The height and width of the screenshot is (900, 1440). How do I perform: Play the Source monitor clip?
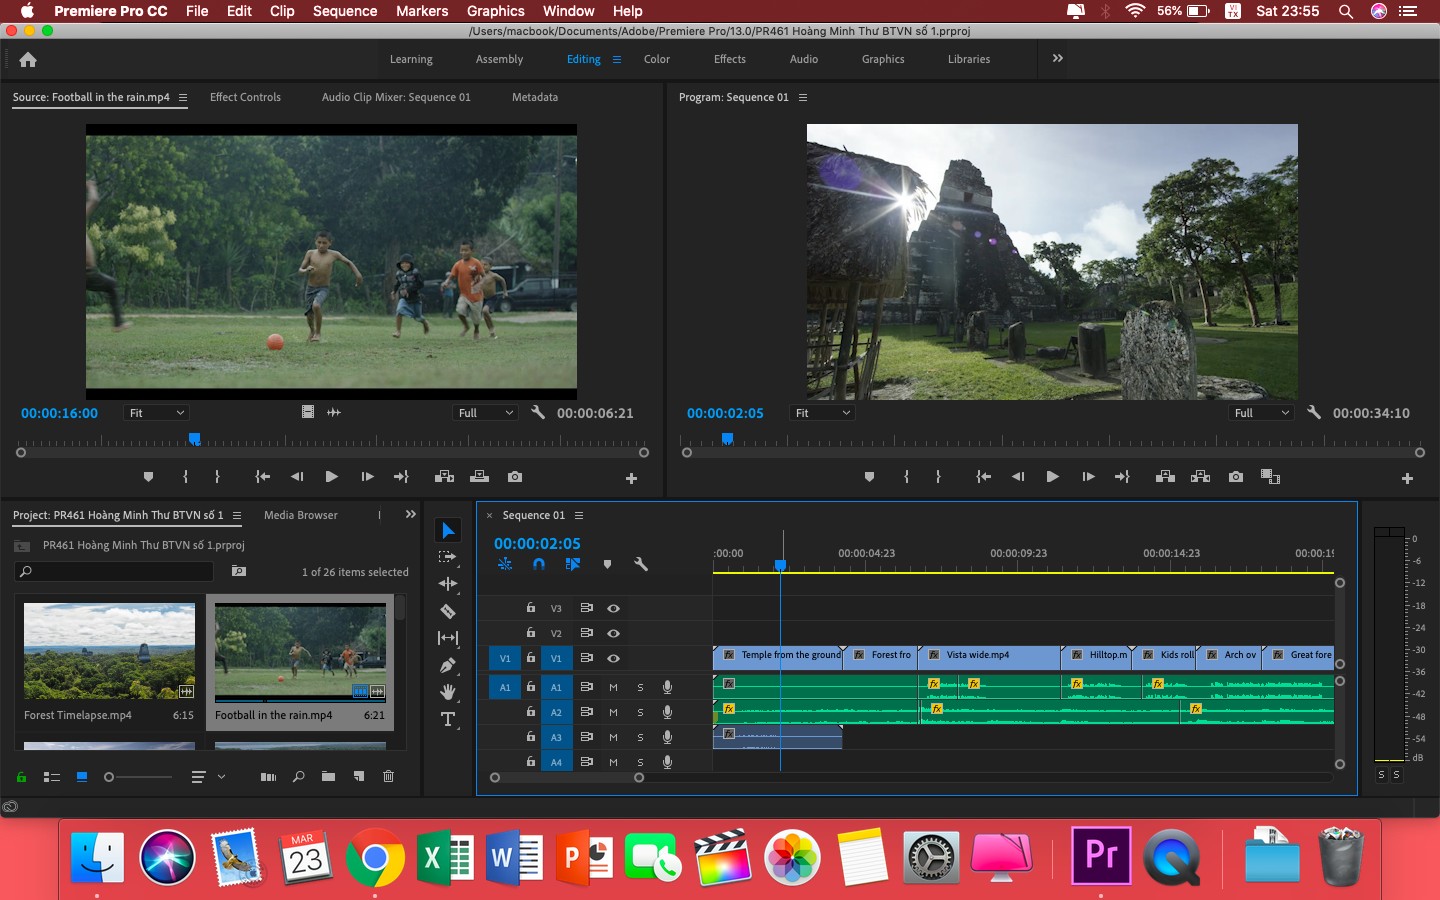(331, 477)
